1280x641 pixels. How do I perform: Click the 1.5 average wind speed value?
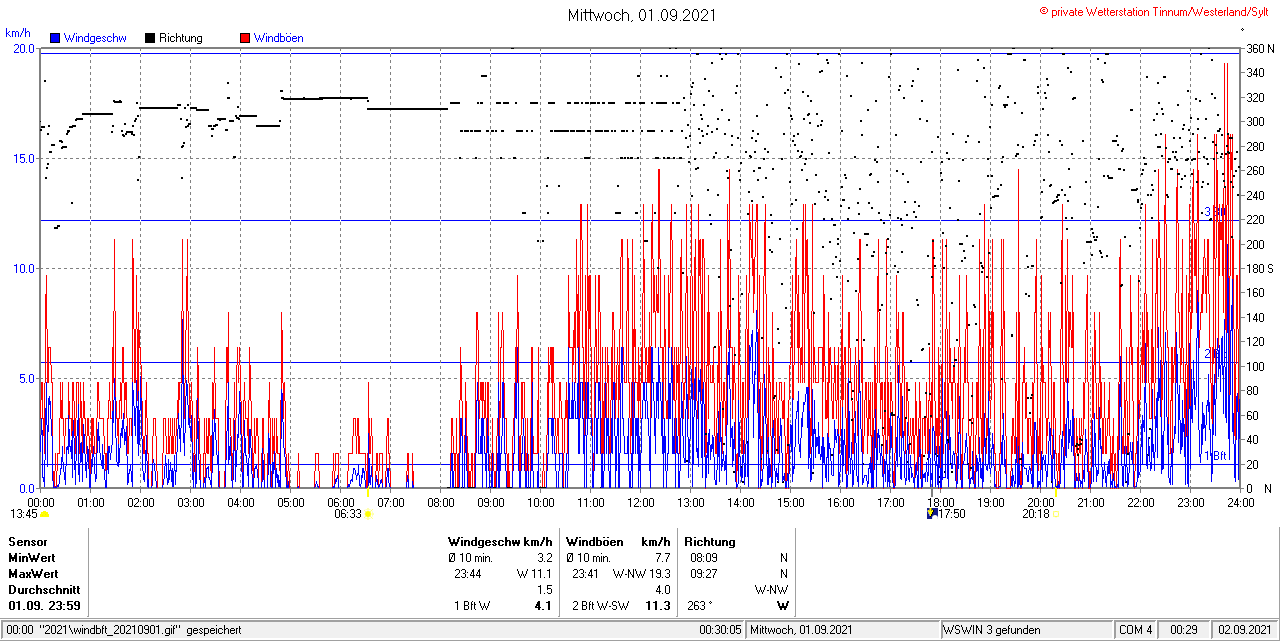(544, 589)
